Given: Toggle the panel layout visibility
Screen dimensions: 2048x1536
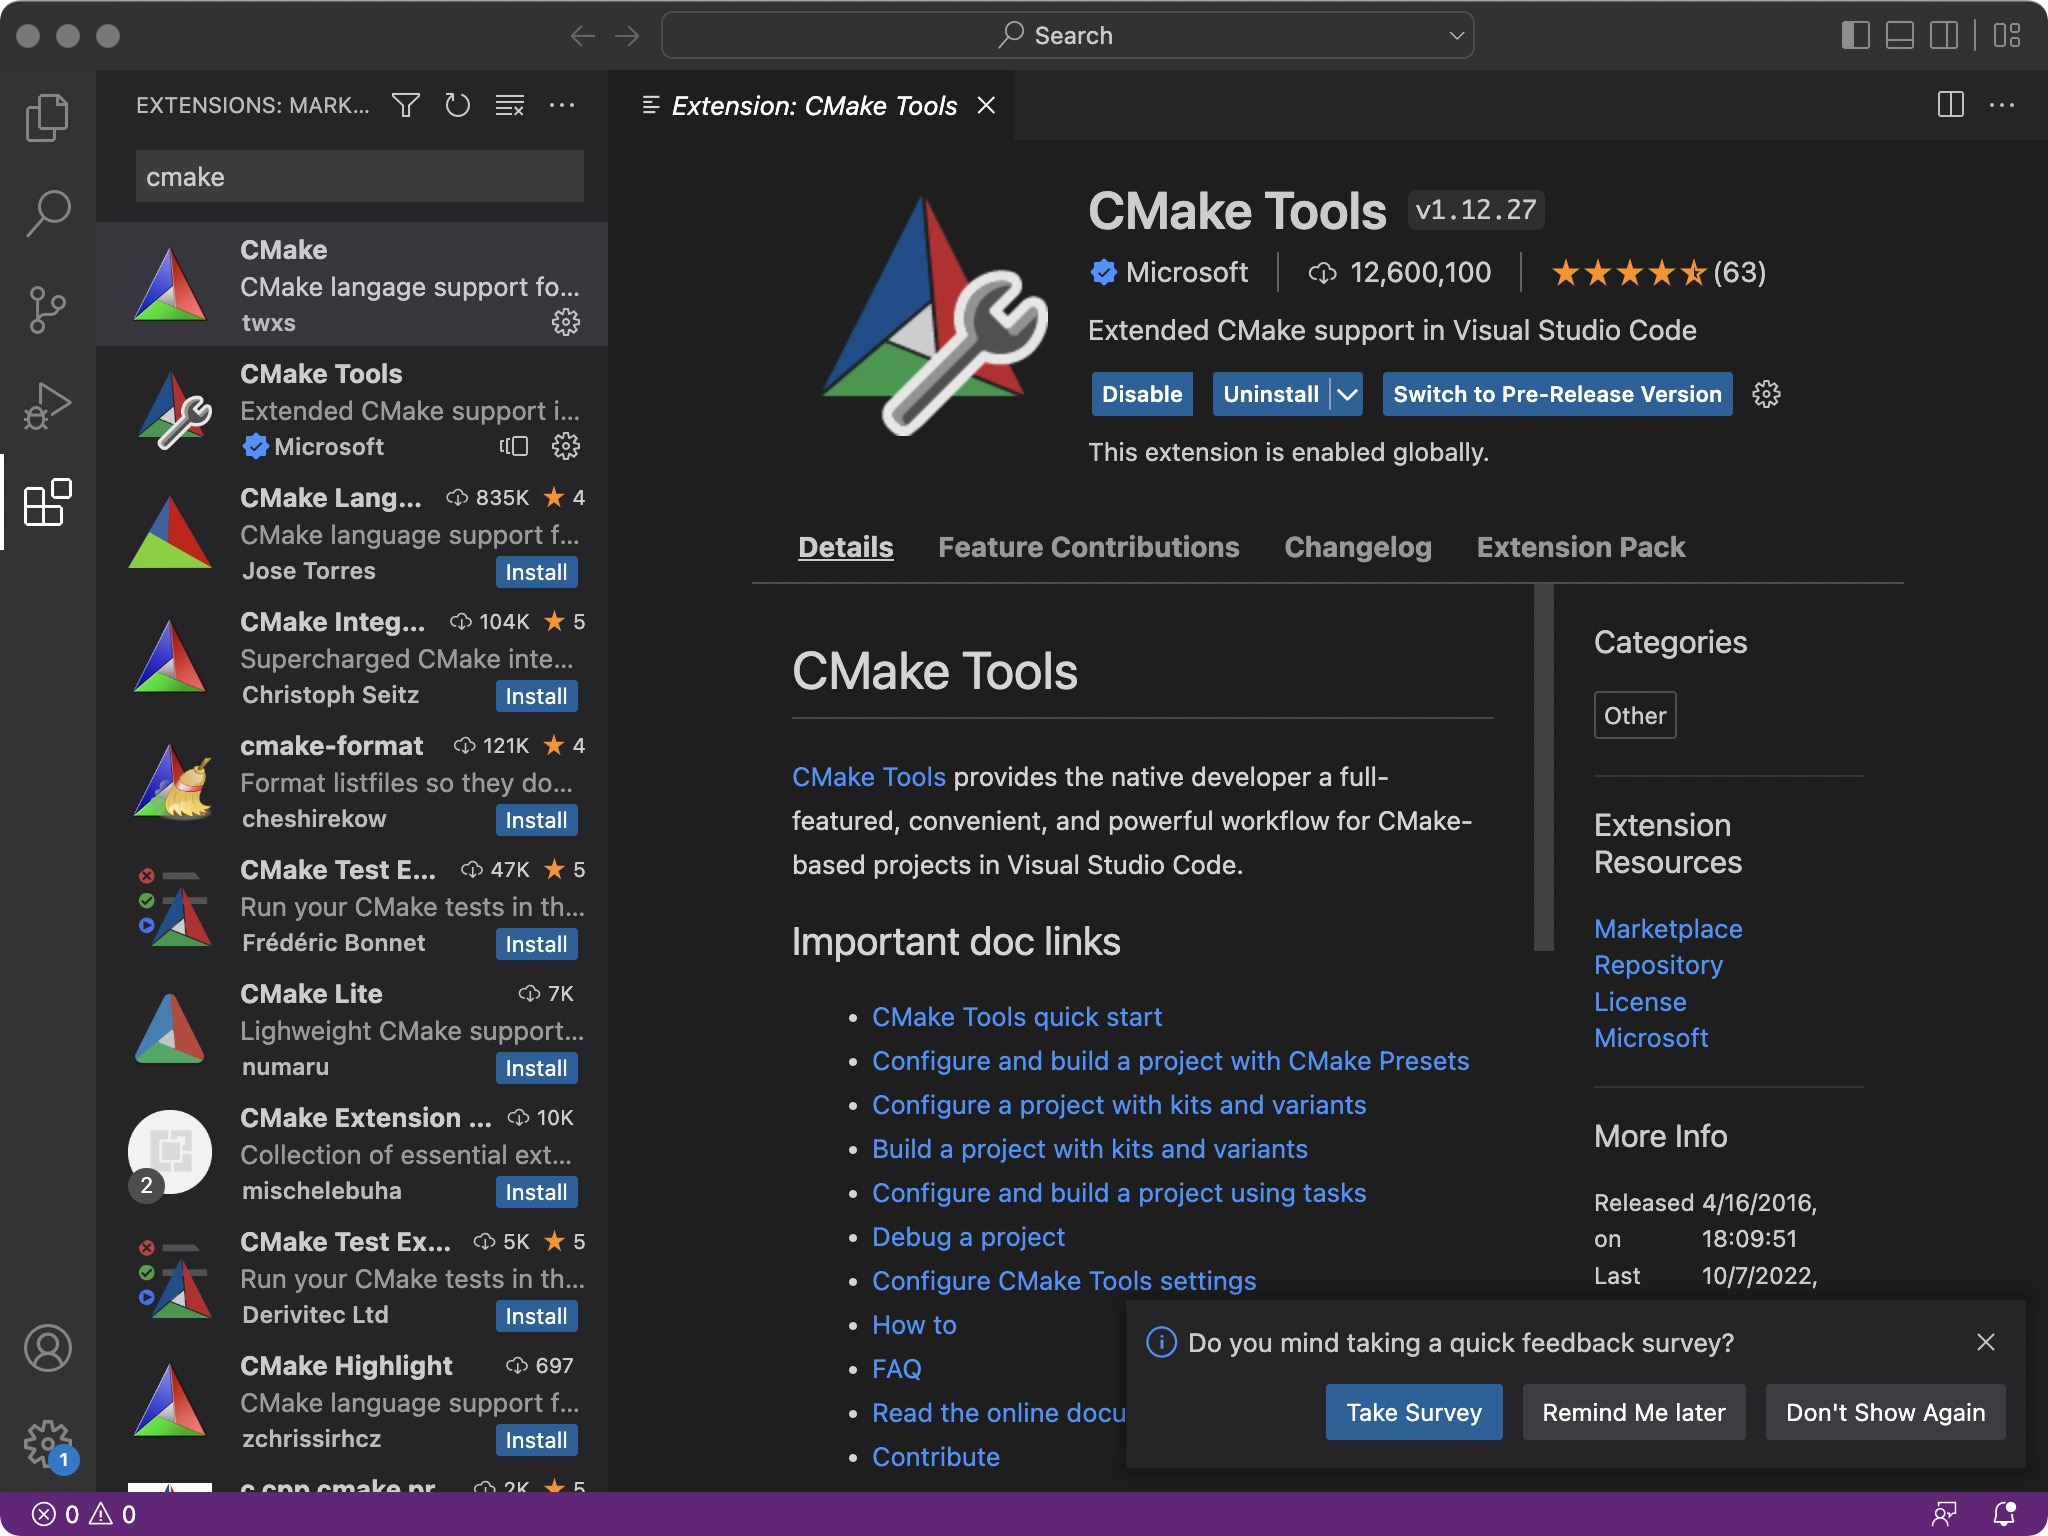Looking at the screenshot, I should 1897,34.
